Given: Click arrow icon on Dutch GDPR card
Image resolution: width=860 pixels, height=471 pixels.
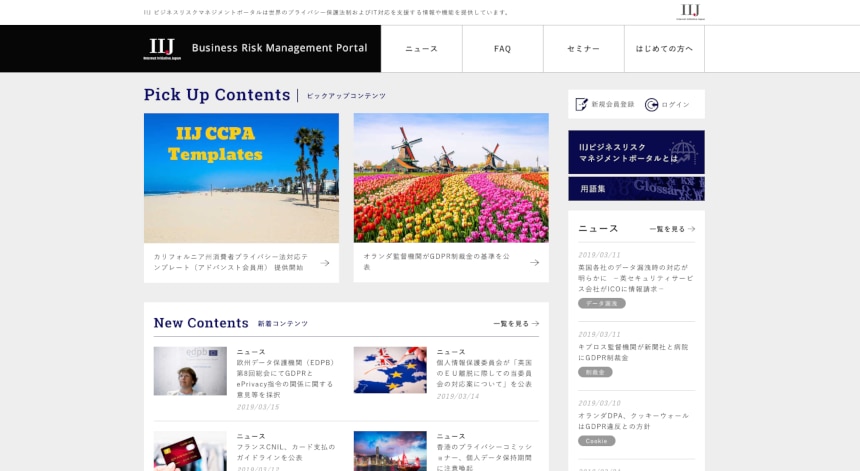Looking at the screenshot, I should pyautogui.click(x=535, y=263).
